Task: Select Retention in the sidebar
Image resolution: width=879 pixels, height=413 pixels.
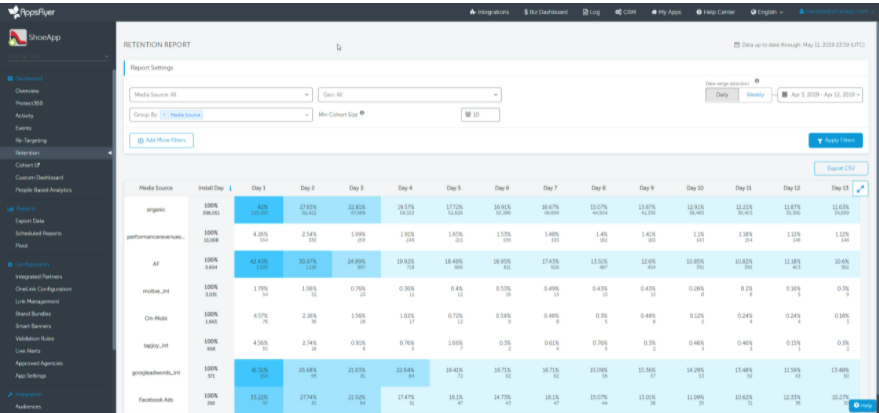Action: tap(27, 152)
